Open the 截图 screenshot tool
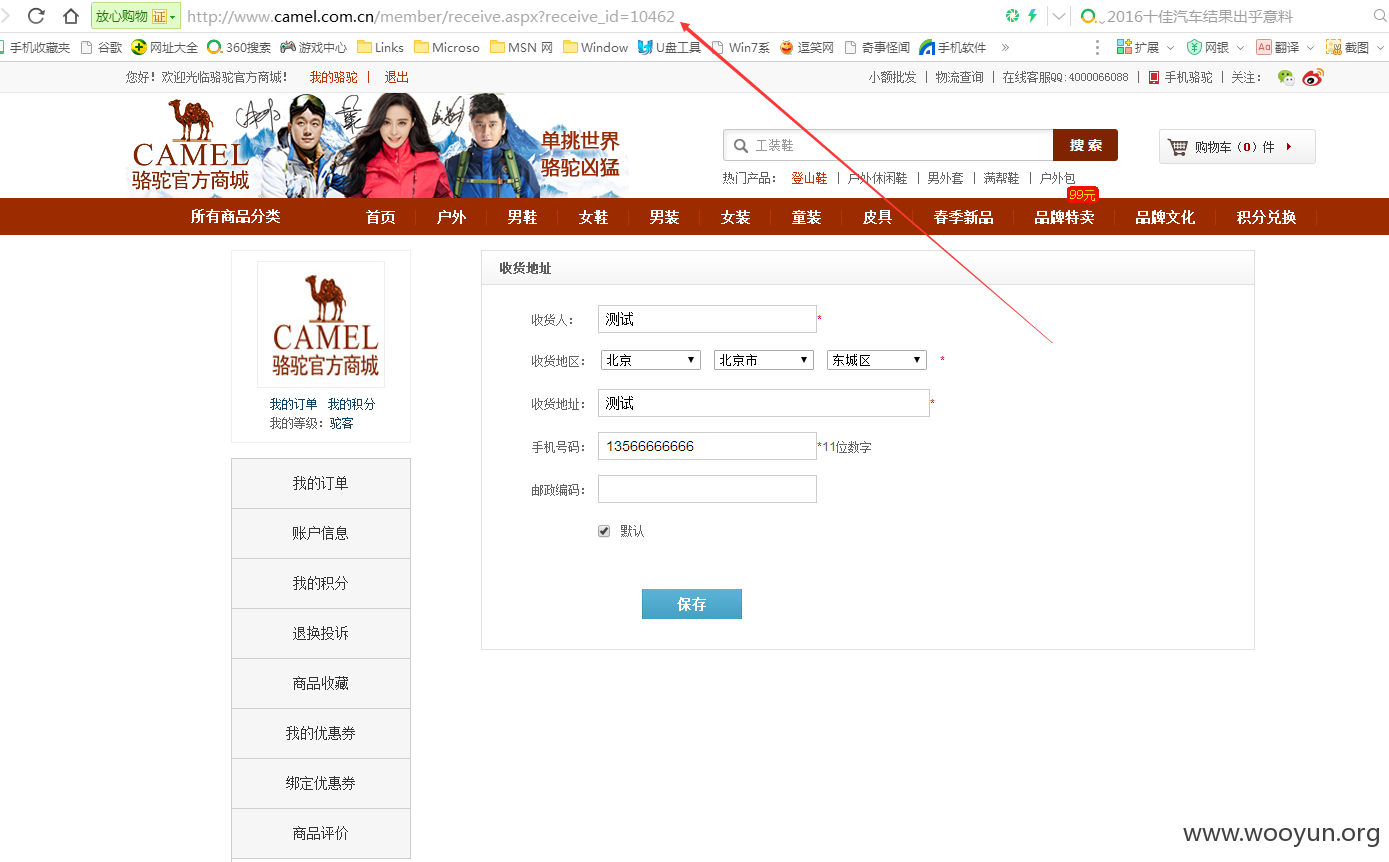The width and height of the screenshot is (1389, 862). tap(1348, 47)
